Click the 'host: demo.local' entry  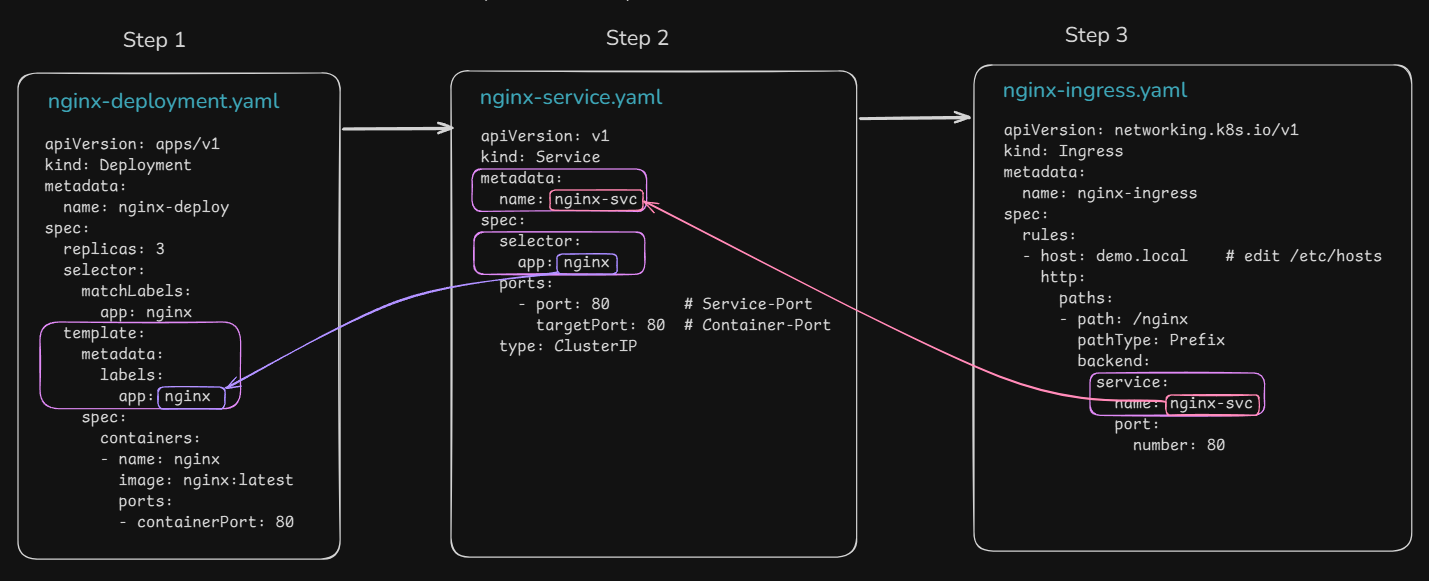click(1114, 256)
